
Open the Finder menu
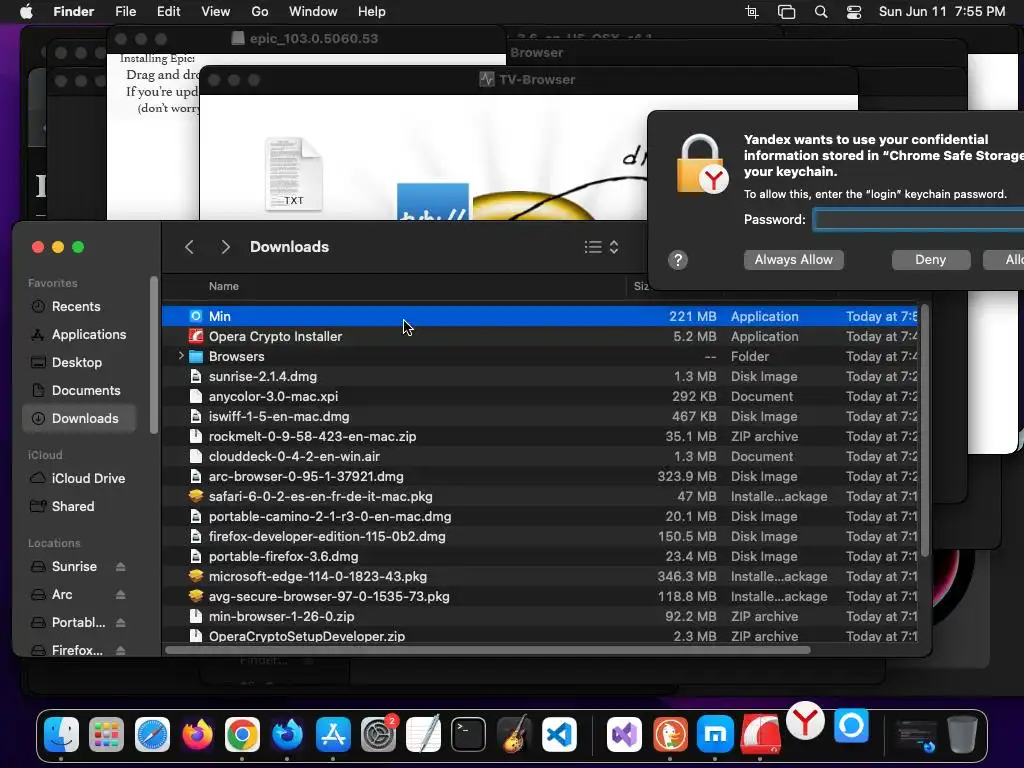tap(73, 12)
